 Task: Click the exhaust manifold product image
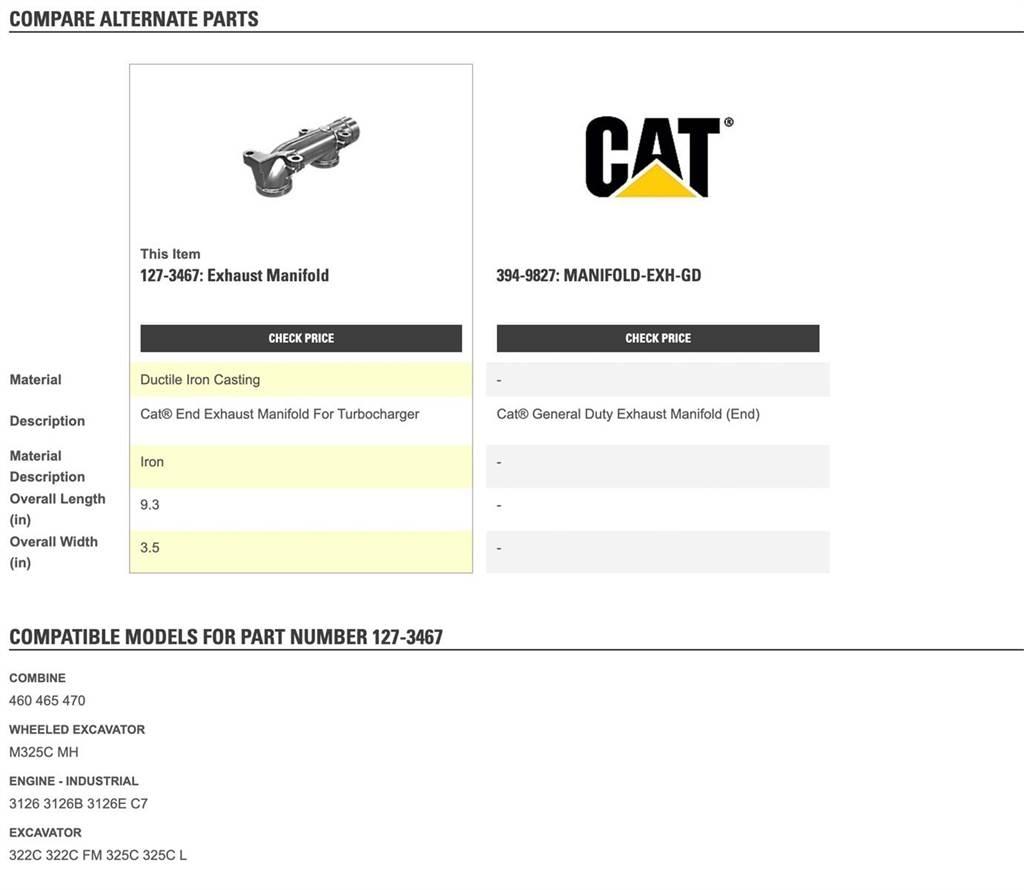[x=300, y=155]
